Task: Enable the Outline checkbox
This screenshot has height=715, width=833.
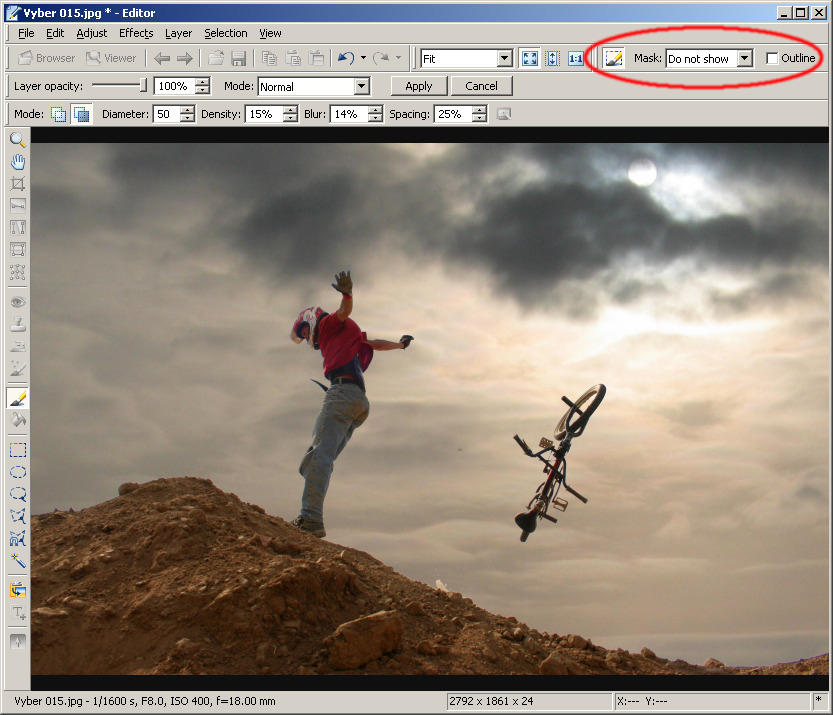Action: (772, 59)
